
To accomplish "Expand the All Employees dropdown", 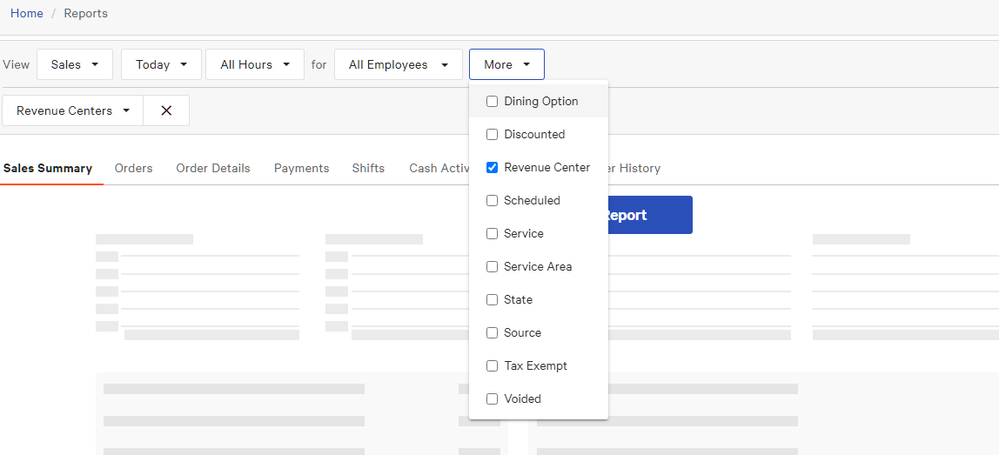I will coord(398,65).
